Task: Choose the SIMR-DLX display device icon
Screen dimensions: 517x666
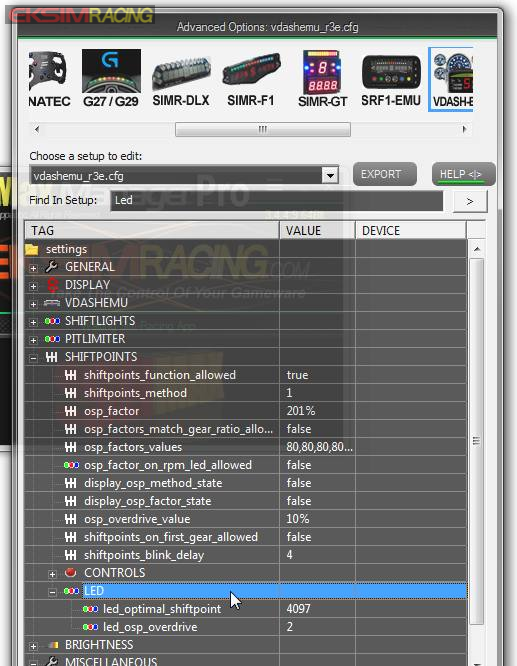Action: pos(181,80)
